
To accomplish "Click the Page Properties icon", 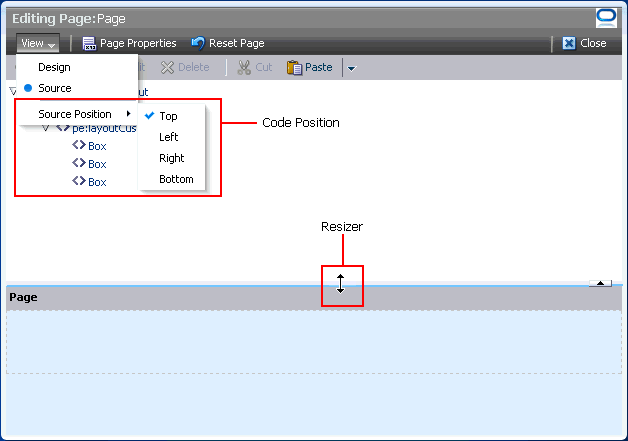I will click(89, 43).
